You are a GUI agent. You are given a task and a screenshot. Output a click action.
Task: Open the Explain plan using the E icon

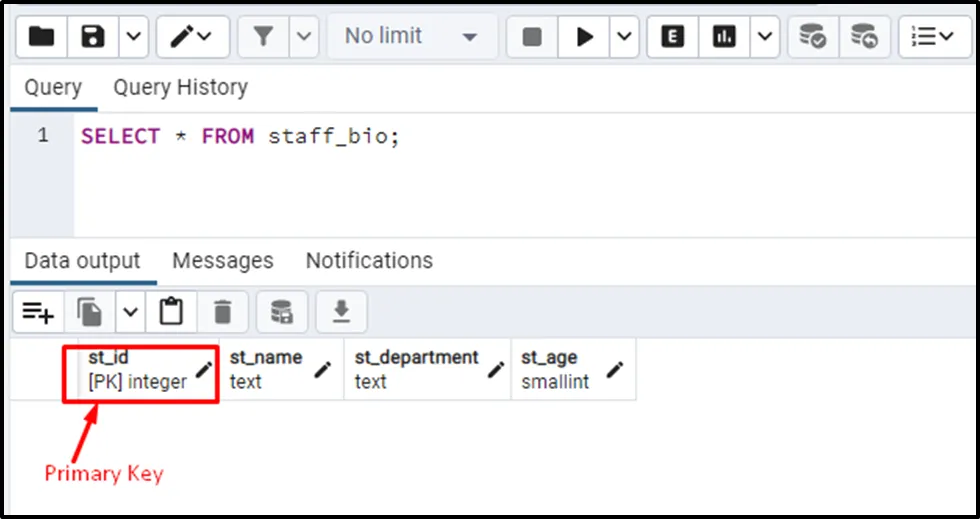pos(673,37)
